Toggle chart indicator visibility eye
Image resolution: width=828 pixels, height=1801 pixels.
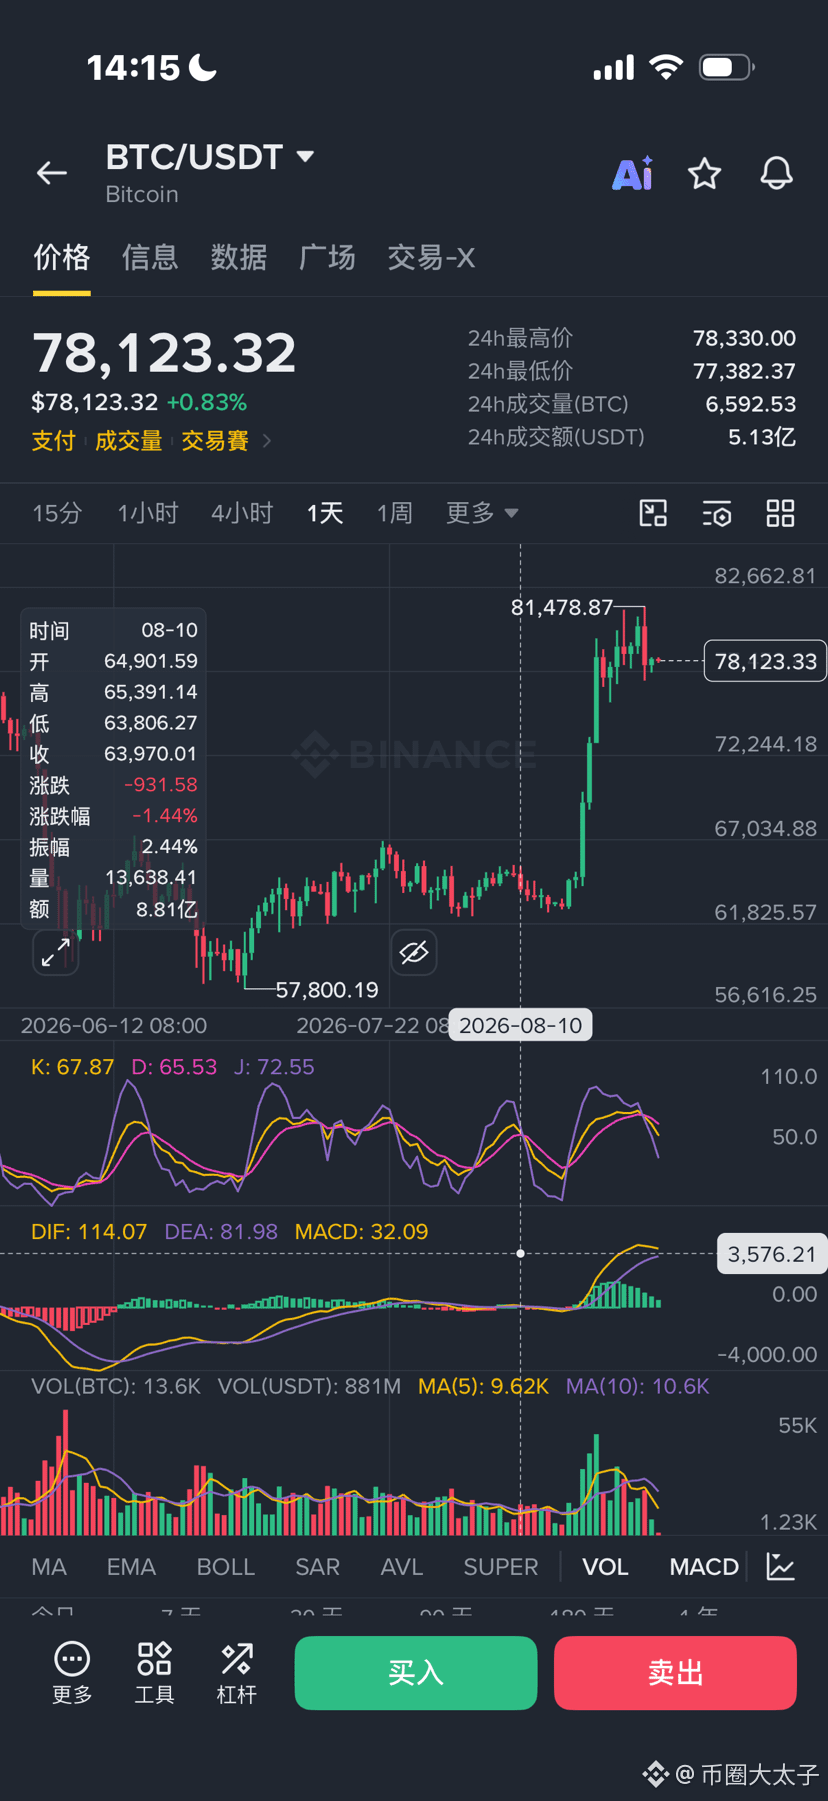click(x=414, y=952)
